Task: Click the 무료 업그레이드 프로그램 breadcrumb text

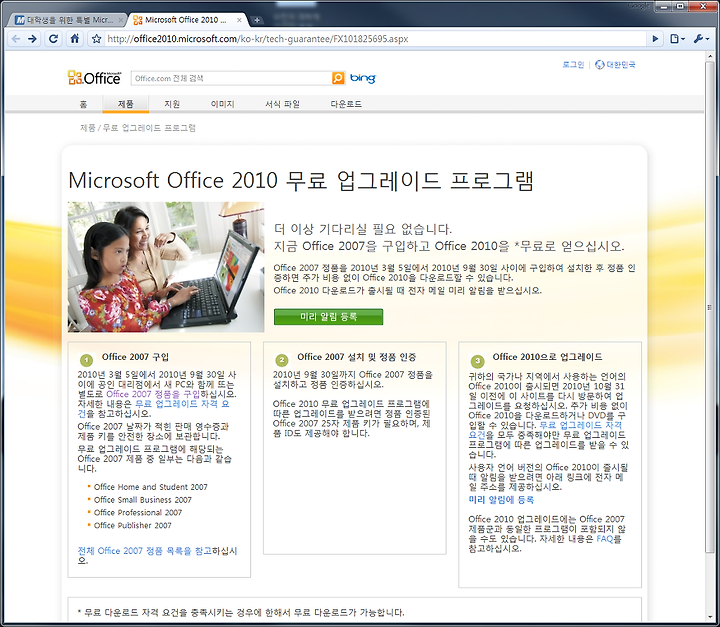Action: click(149, 128)
